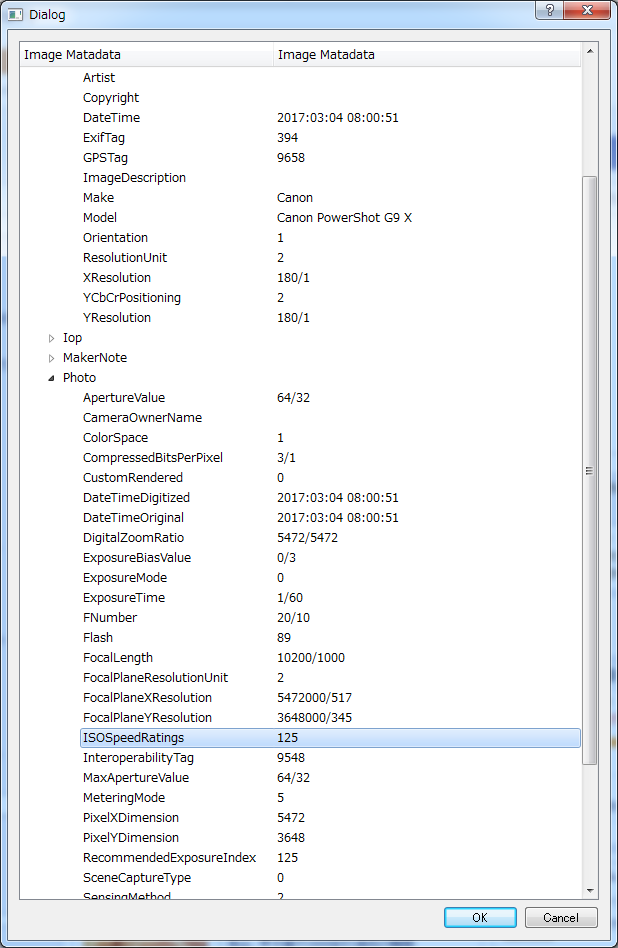Select the ResolutionUnit row
618x948 pixels.
330,257
